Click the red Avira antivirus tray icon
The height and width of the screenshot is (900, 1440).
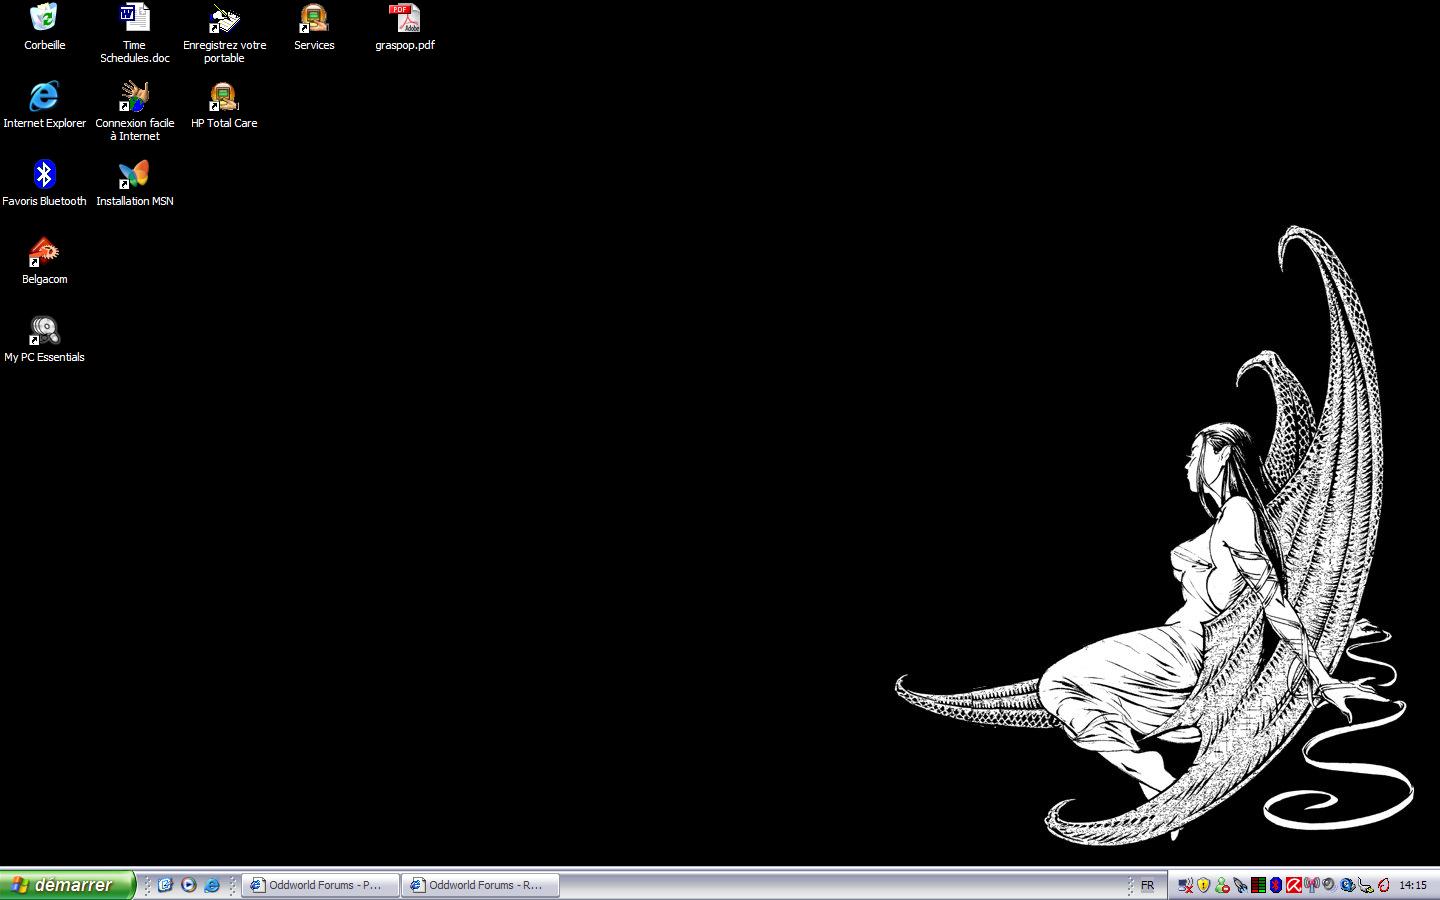point(1293,885)
